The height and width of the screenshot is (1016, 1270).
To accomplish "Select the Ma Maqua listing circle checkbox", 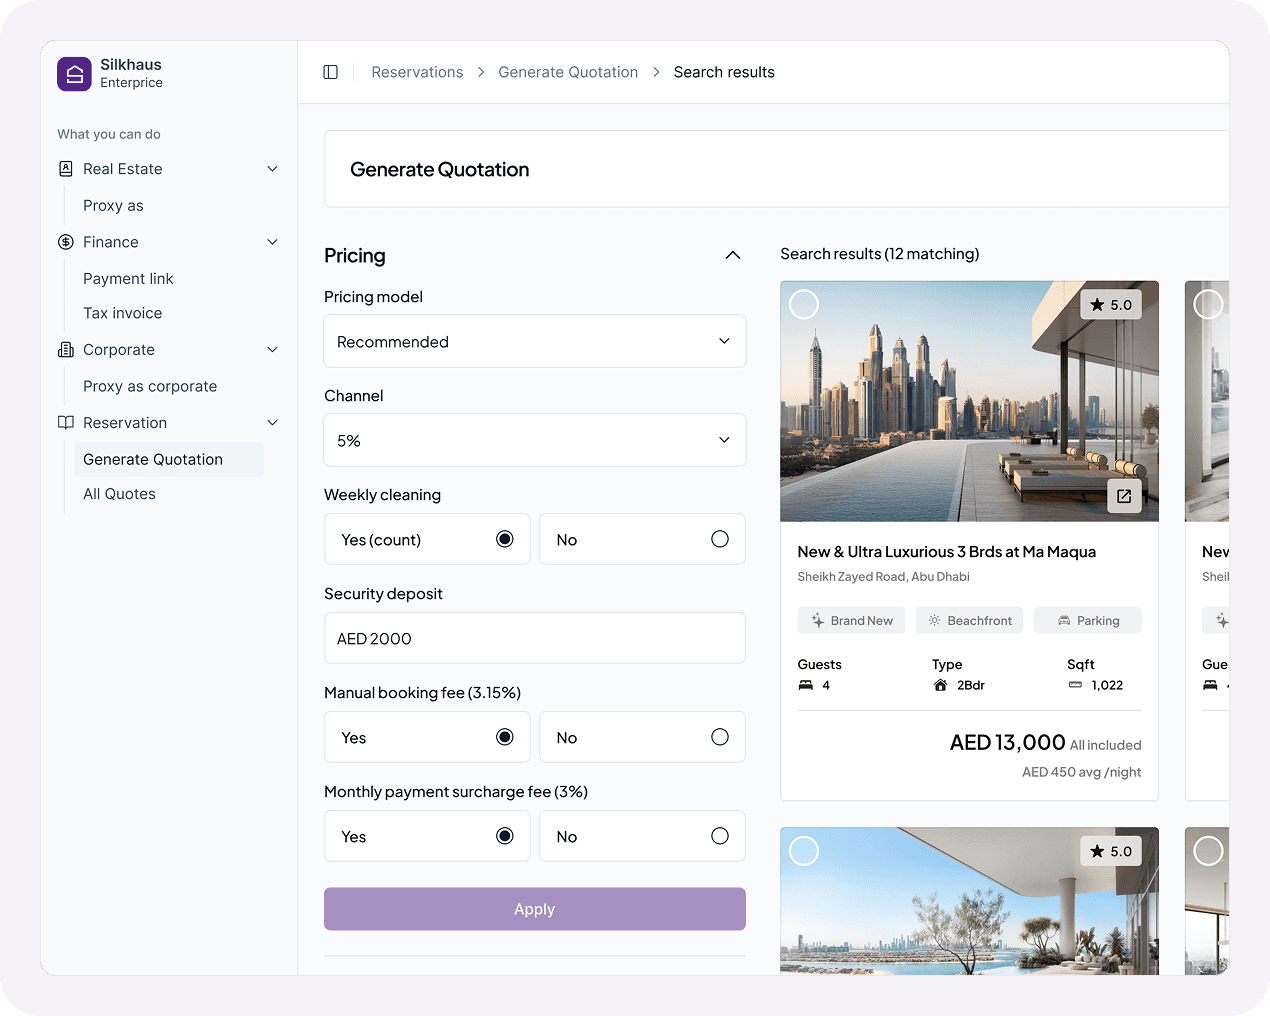I will coord(804,304).
